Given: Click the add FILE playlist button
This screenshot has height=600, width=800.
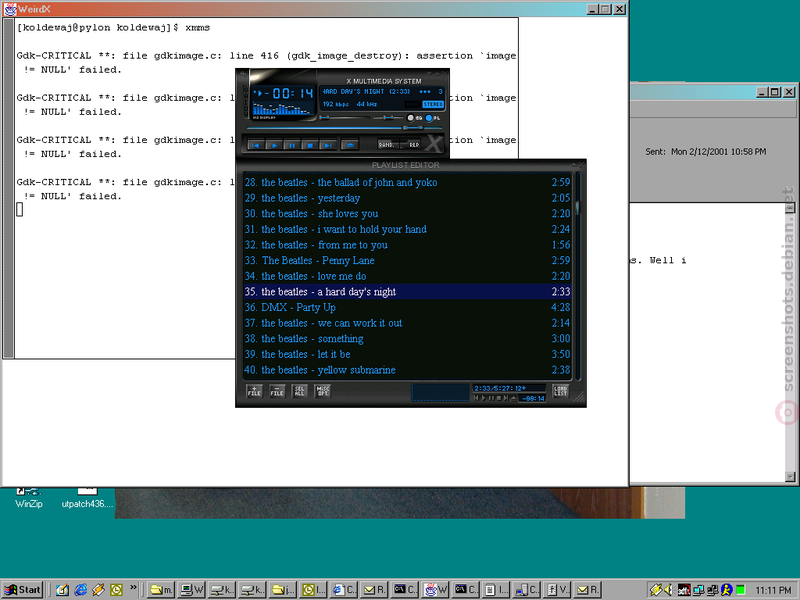Looking at the screenshot, I should click(x=254, y=391).
